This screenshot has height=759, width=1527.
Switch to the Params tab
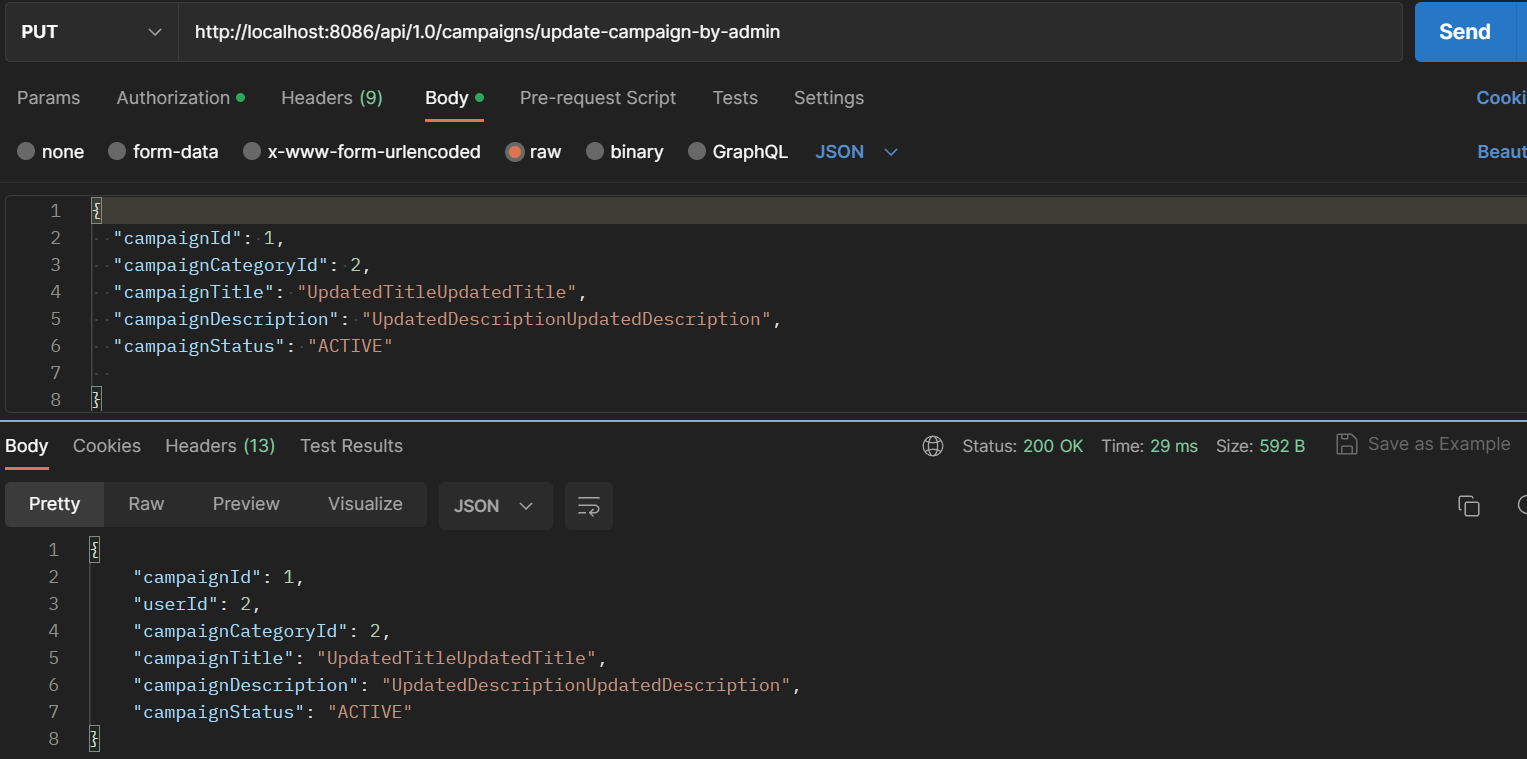[x=49, y=98]
